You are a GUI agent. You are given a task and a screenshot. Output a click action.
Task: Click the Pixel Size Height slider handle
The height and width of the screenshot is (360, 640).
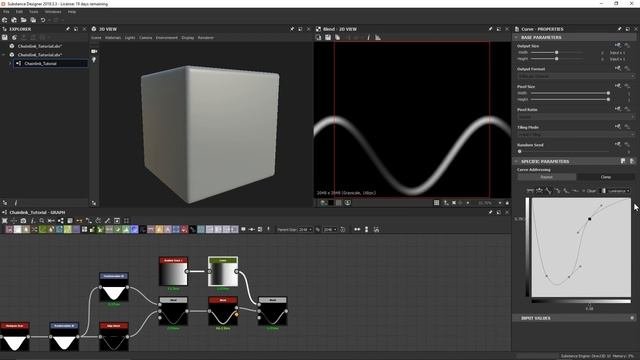coord(608,99)
